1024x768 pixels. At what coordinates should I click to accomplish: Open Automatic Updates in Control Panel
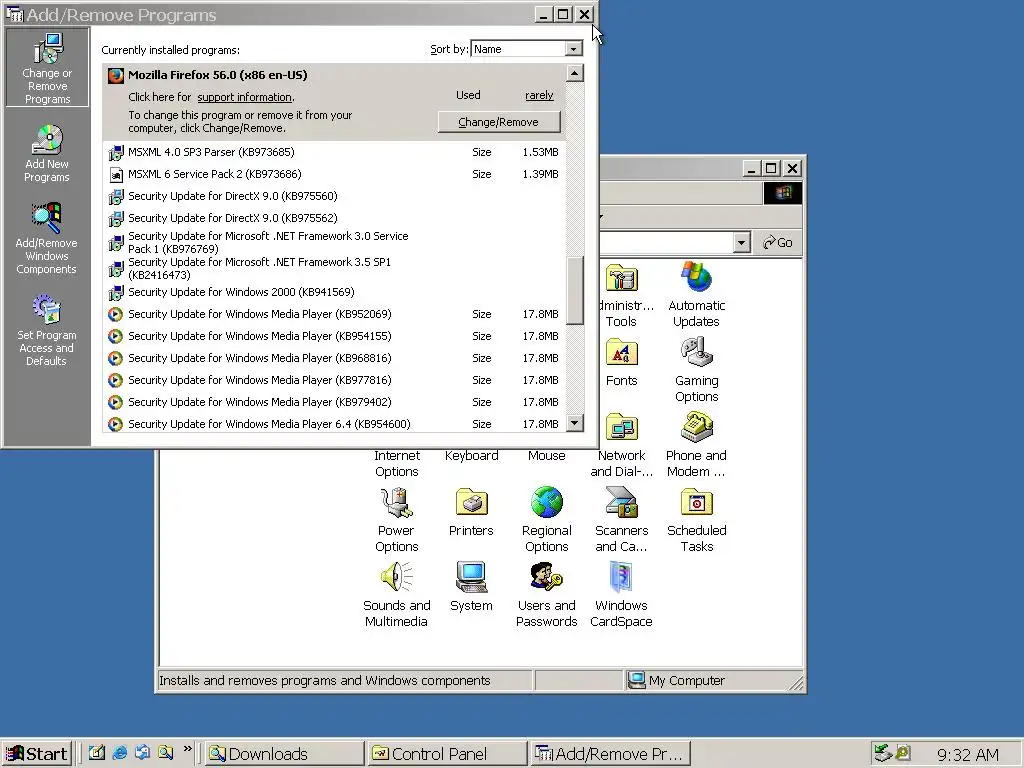pyautogui.click(x=696, y=295)
